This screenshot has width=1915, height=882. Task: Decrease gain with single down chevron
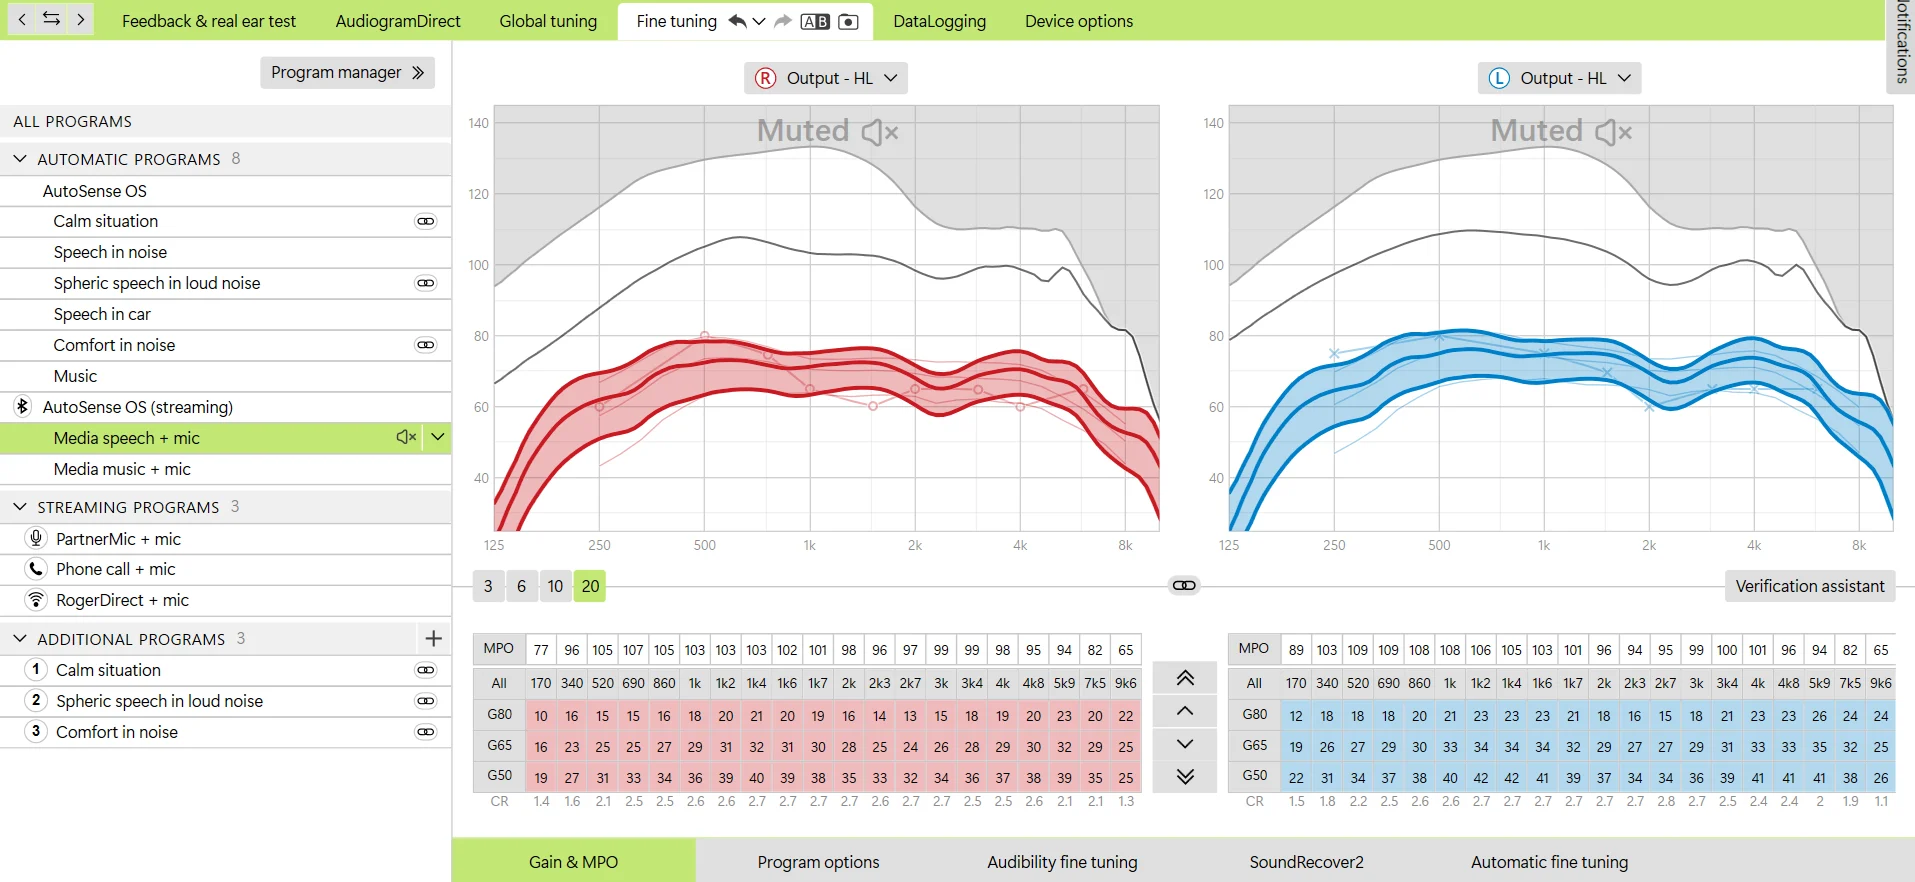(1185, 744)
